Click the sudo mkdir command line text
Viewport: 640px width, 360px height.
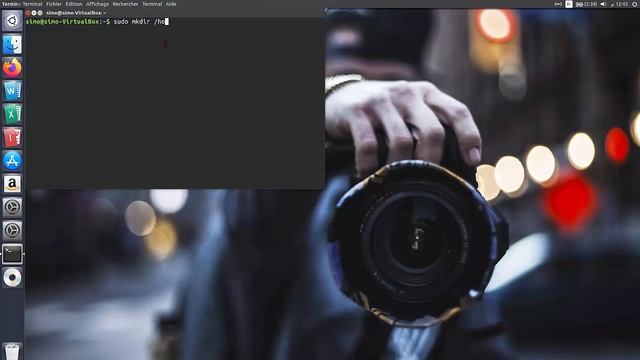click(139, 22)
